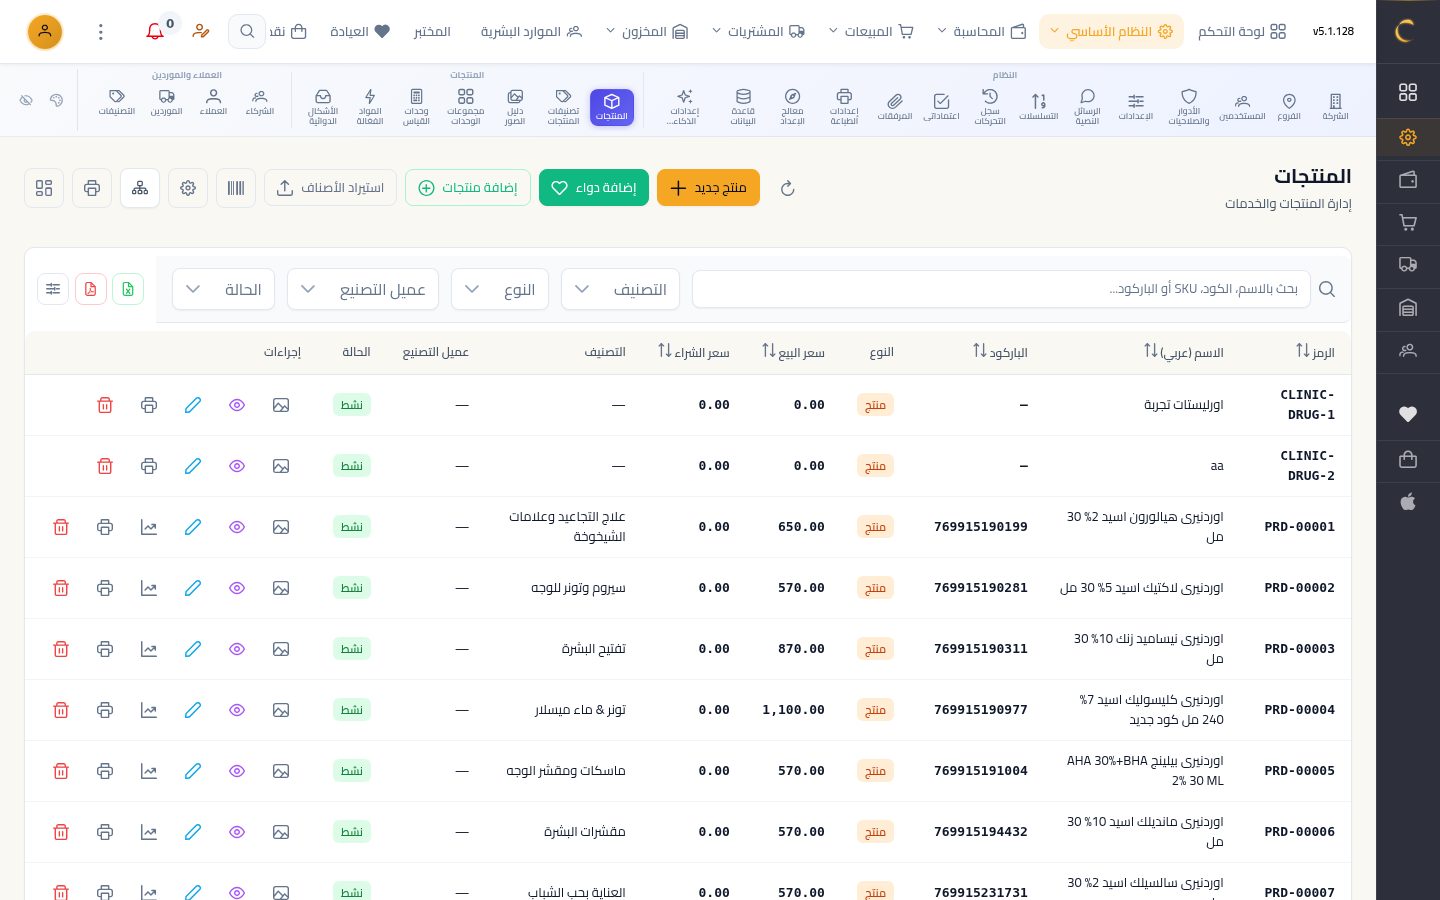Switch to grid view layout
The height and width of the screenshot is (900, 1440).
pos(44,188)
